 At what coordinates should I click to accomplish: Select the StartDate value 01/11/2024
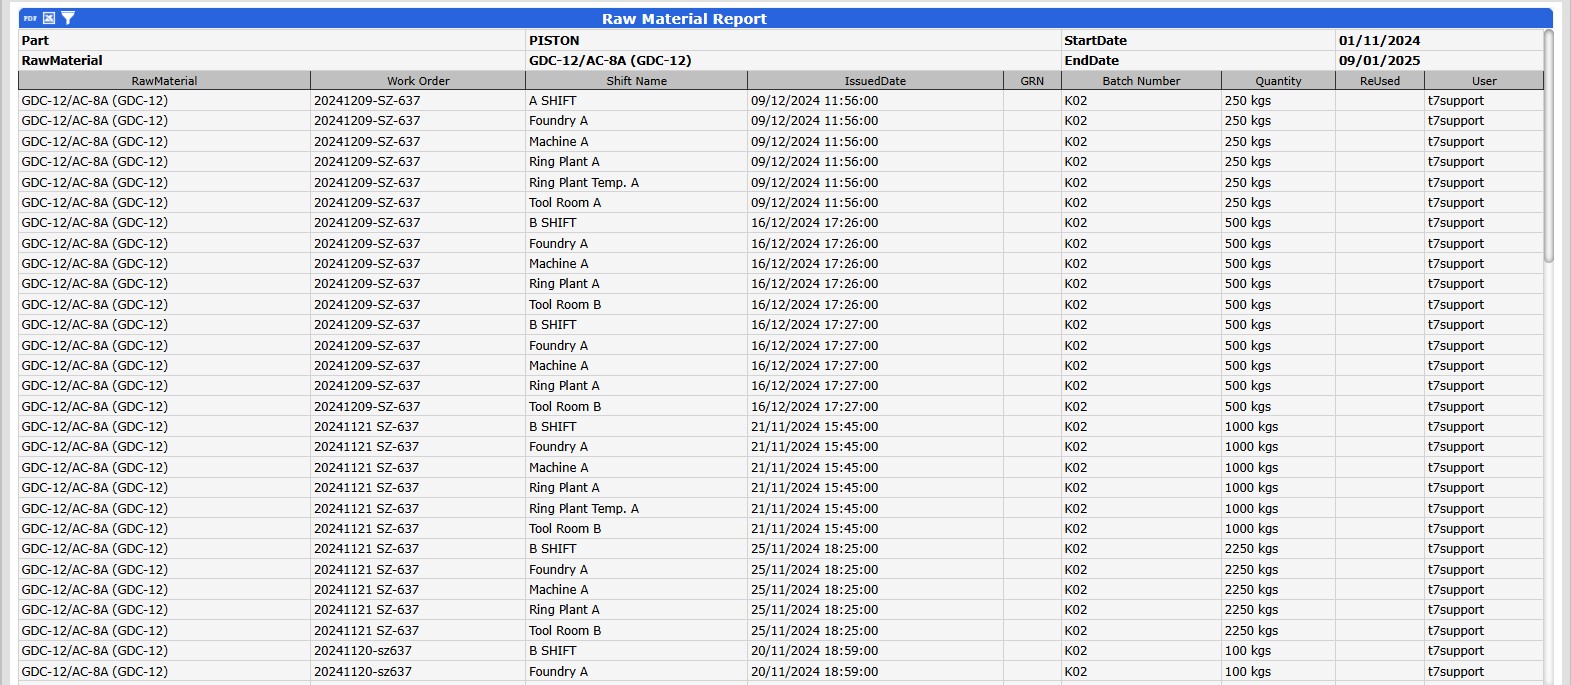tap(1379, 41)
